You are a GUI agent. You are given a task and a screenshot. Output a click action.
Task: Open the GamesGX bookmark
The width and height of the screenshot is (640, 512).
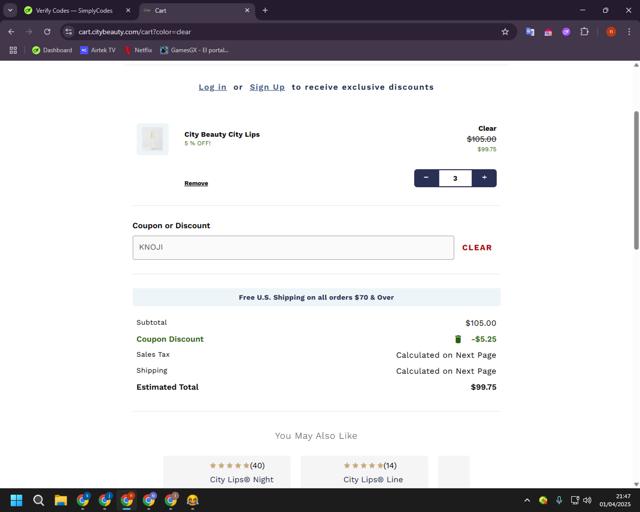(x=194, y=50)
